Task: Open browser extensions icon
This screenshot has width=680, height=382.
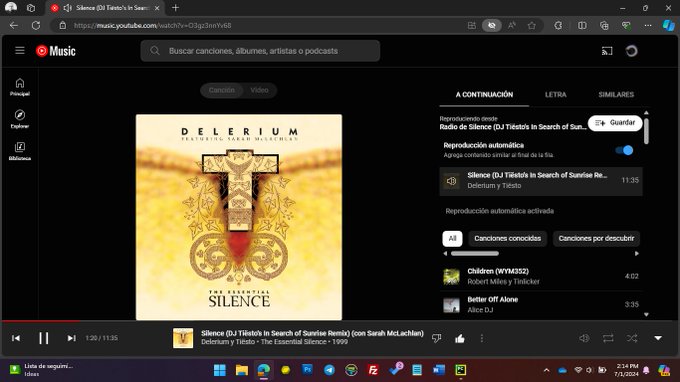Action: (558, 26)
